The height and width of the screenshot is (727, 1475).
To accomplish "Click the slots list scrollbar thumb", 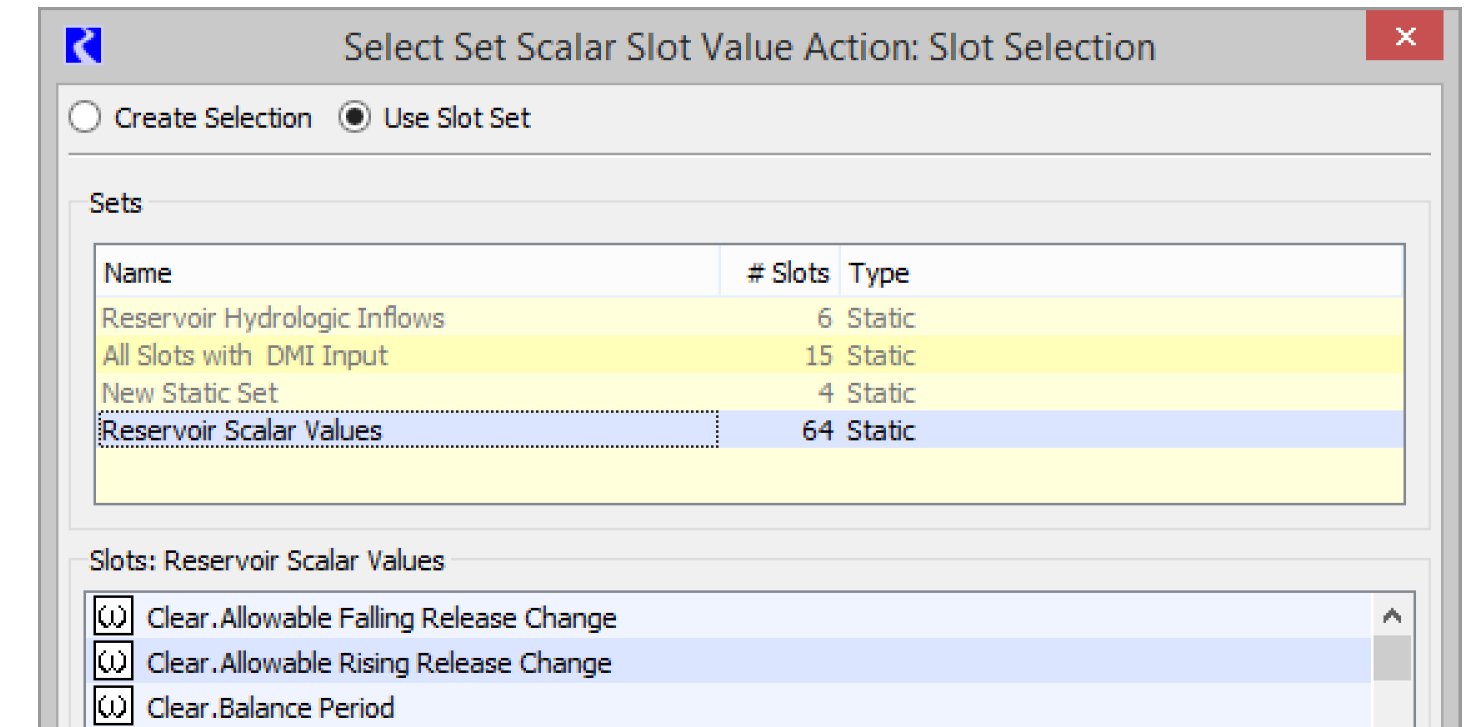I will click(x=1391, y=660).
